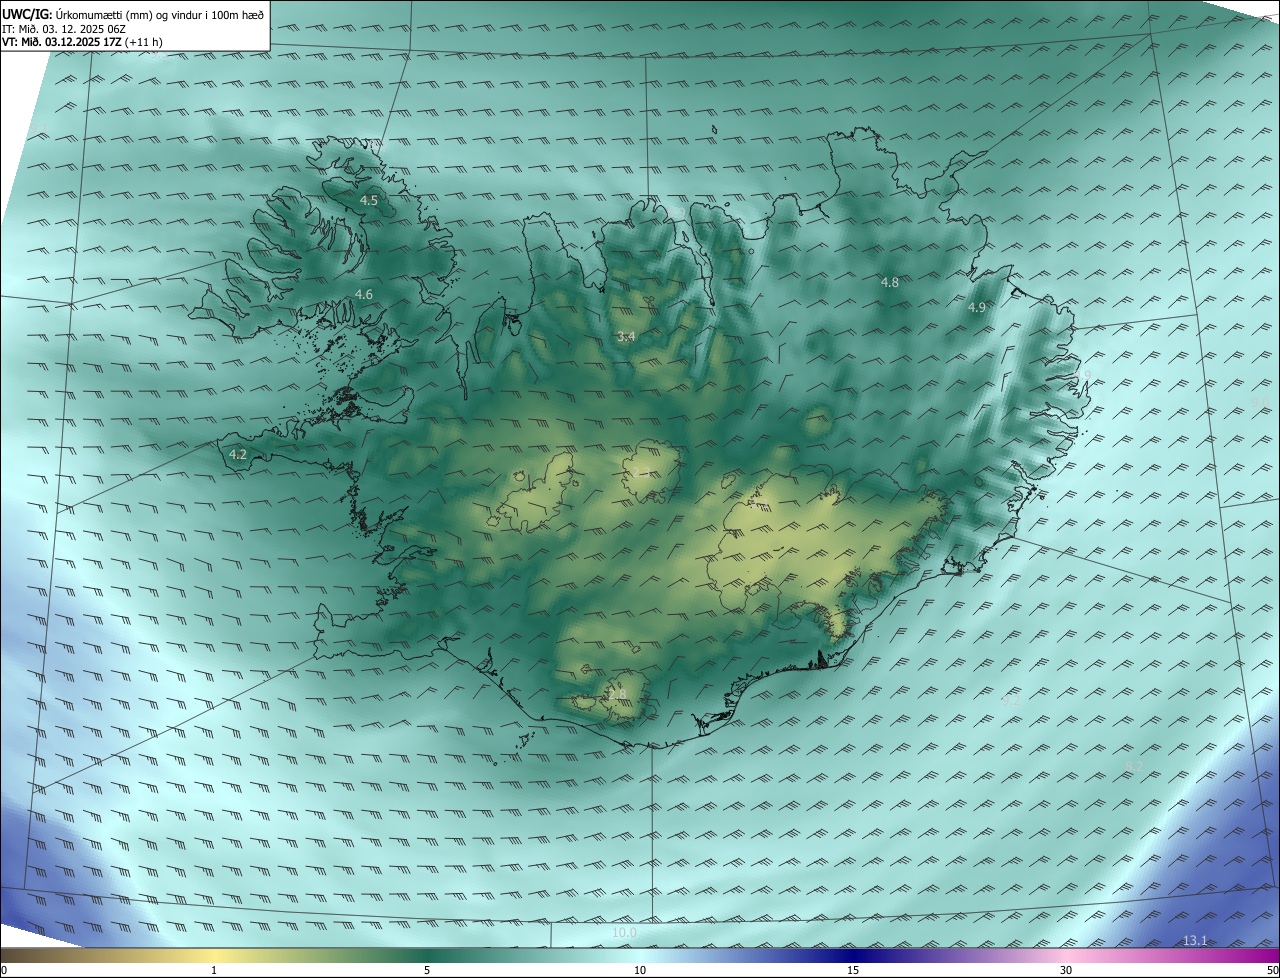
Task: Click the 2.8 value near the south coast glacier
Action: [x=616, y=694]
